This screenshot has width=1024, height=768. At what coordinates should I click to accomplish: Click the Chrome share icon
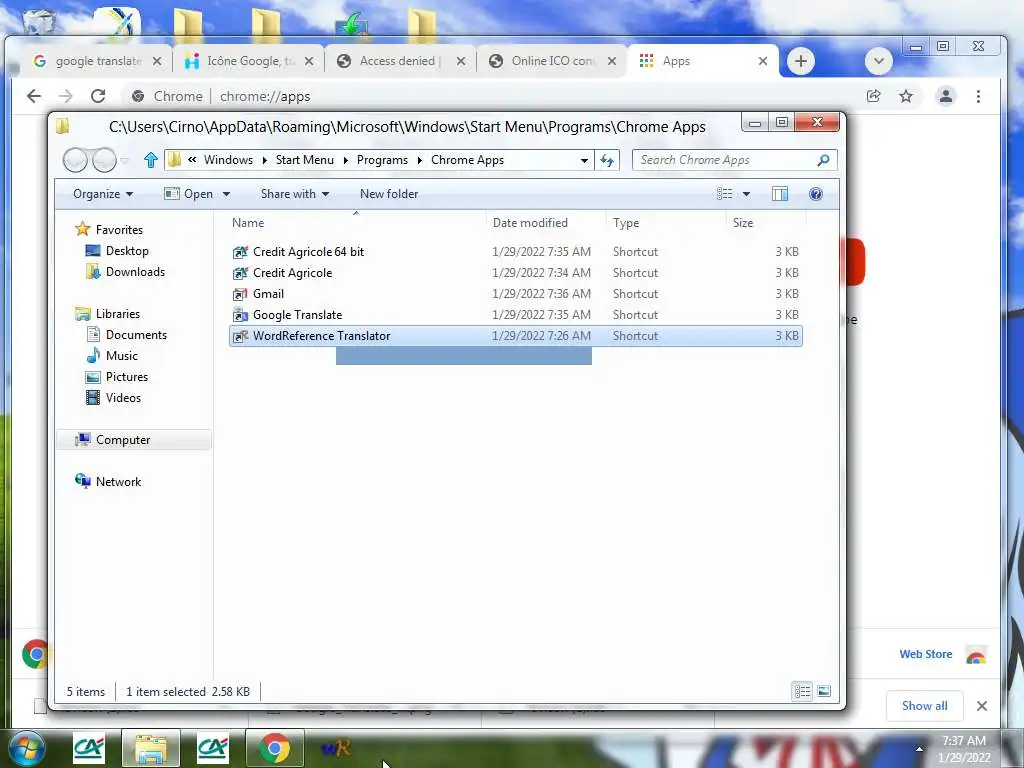pyautogui.click(x=873, y=97)
